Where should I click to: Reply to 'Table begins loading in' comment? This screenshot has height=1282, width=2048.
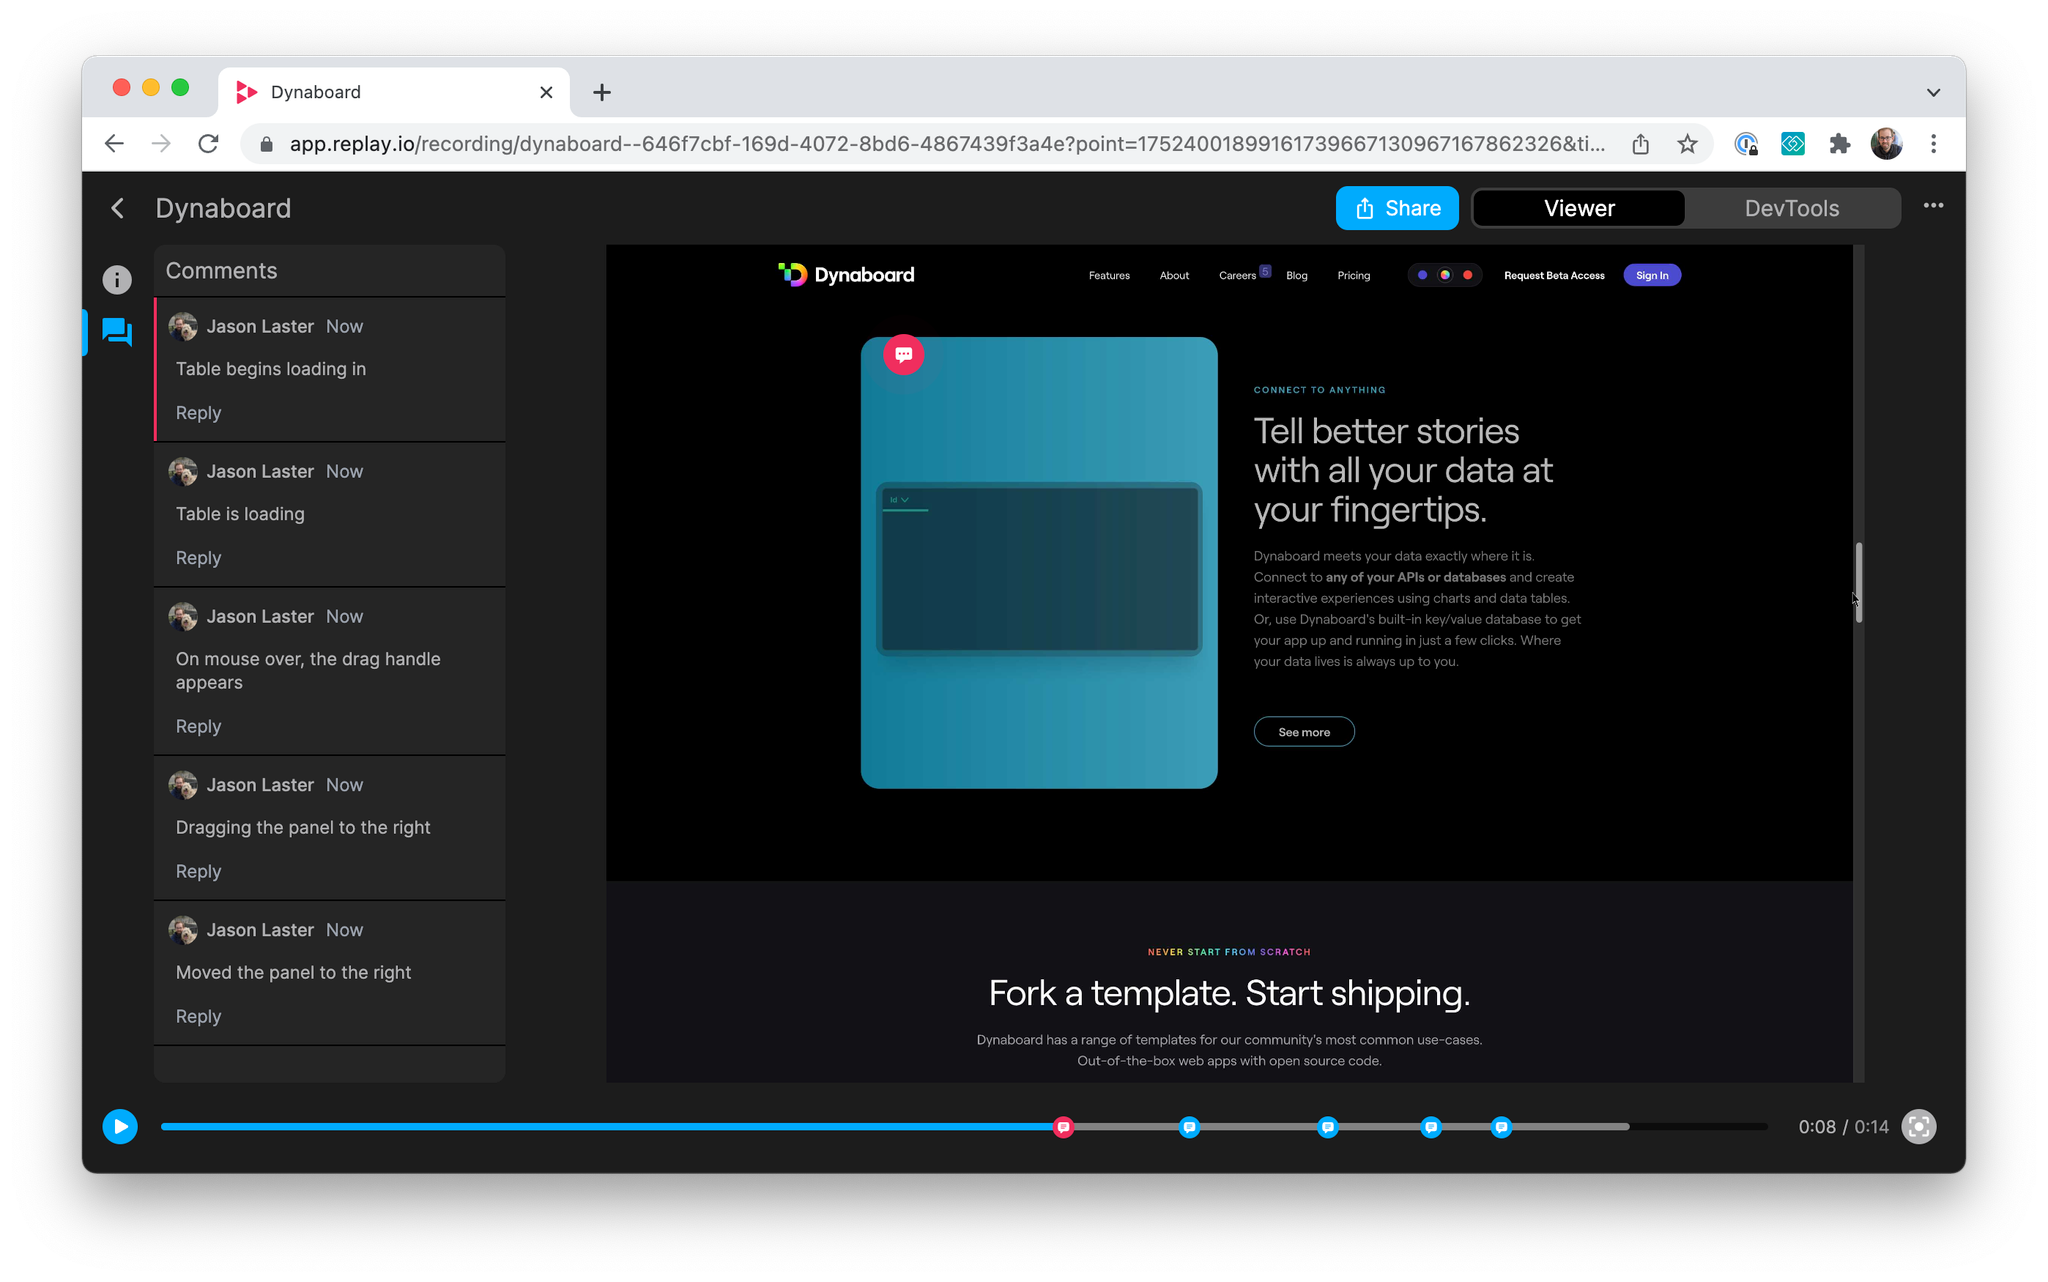tap(198, 413)
